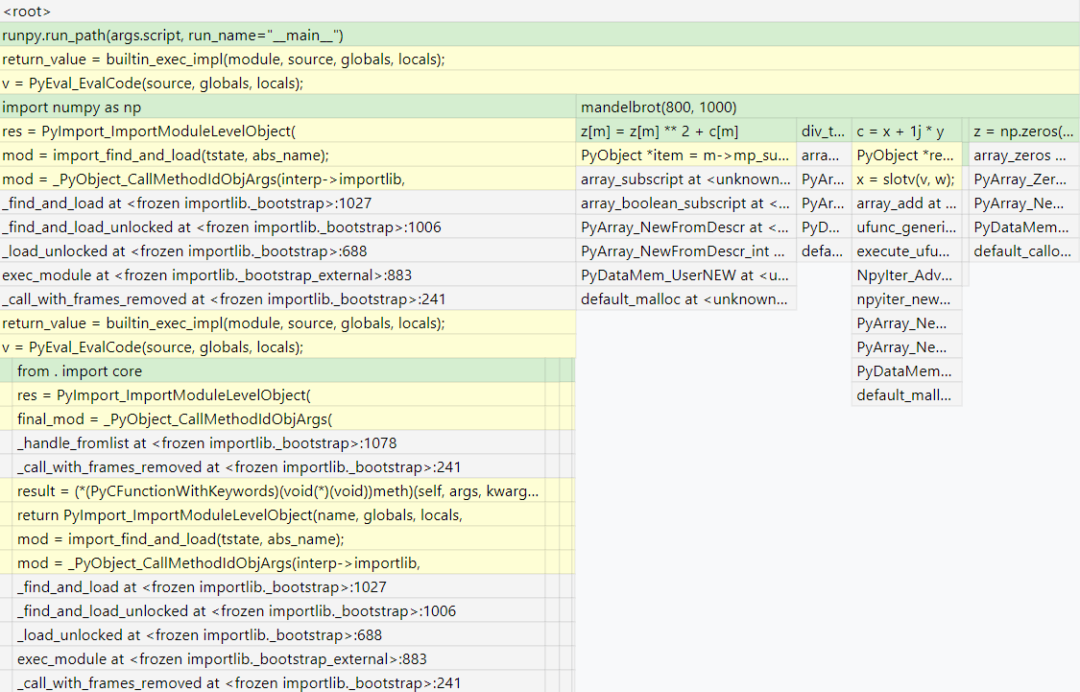Select 'final_mod = _PyObject_CallMethodIdObjArgs(' frame
The width and height of the screenshot is (1080, 692).
click(x=278, y=419)
